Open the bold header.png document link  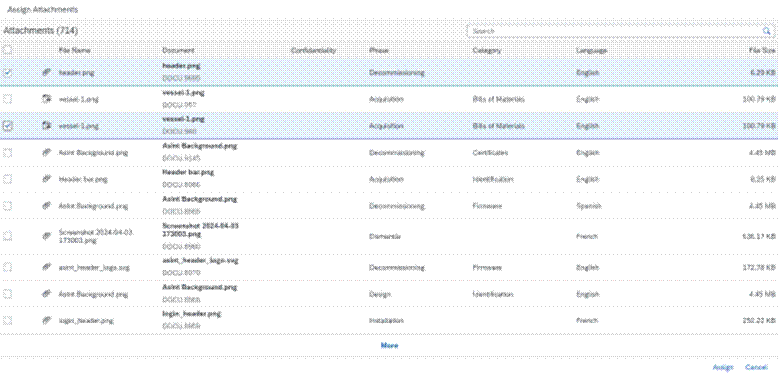click(181, 65)
